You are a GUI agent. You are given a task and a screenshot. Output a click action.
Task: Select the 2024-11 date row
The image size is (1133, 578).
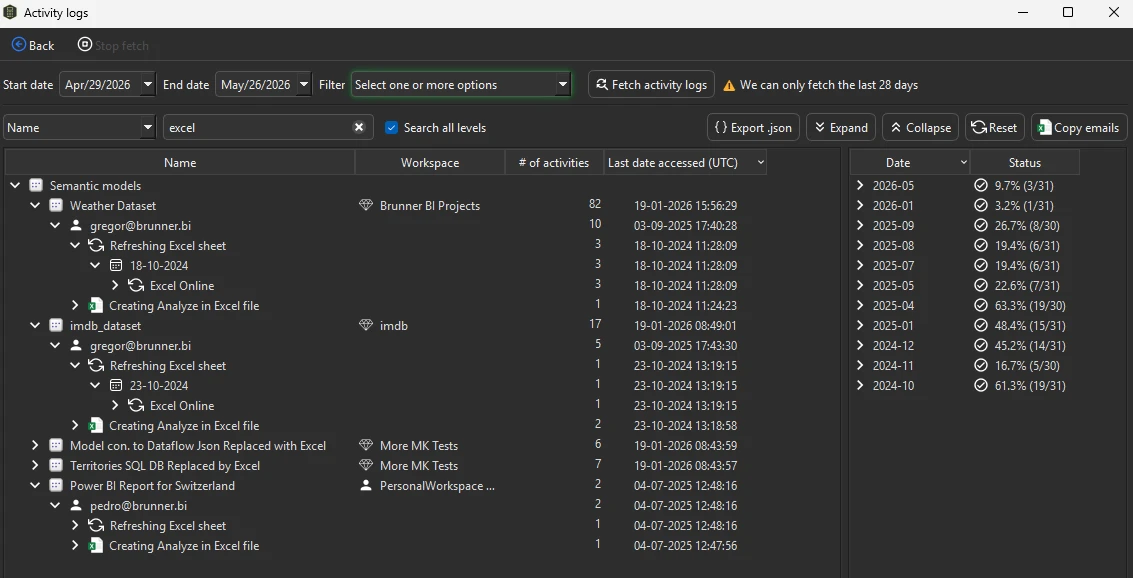[x=965, y=366]
